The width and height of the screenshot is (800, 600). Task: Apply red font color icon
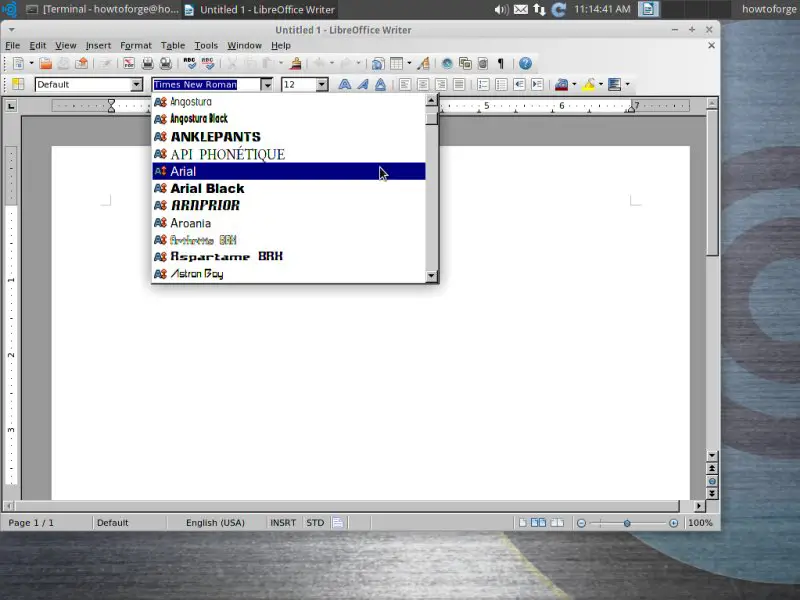click(x=561, y=84)
